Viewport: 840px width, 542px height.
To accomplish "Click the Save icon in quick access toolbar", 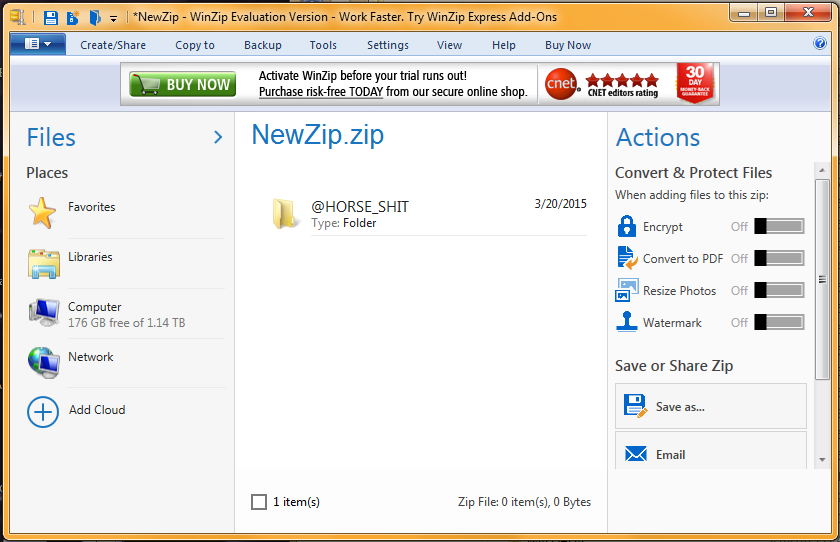I will point(50,18).
